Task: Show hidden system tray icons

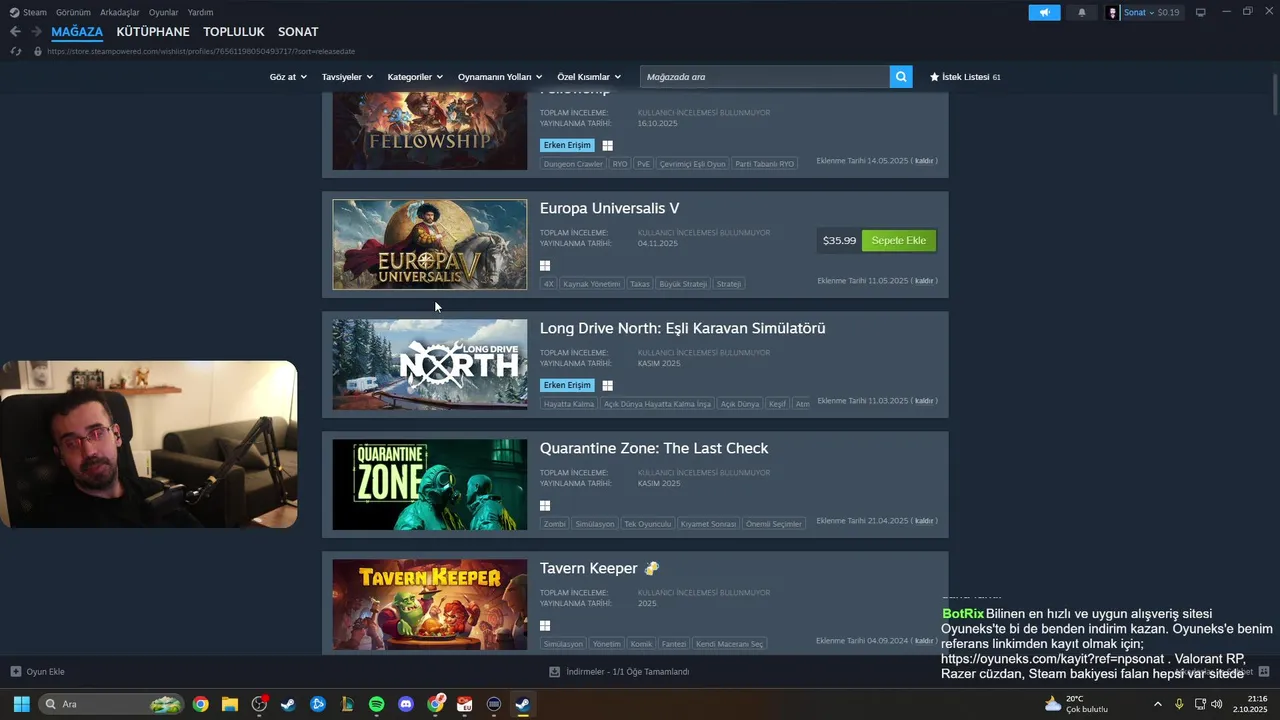Action: click(1158, 704)
